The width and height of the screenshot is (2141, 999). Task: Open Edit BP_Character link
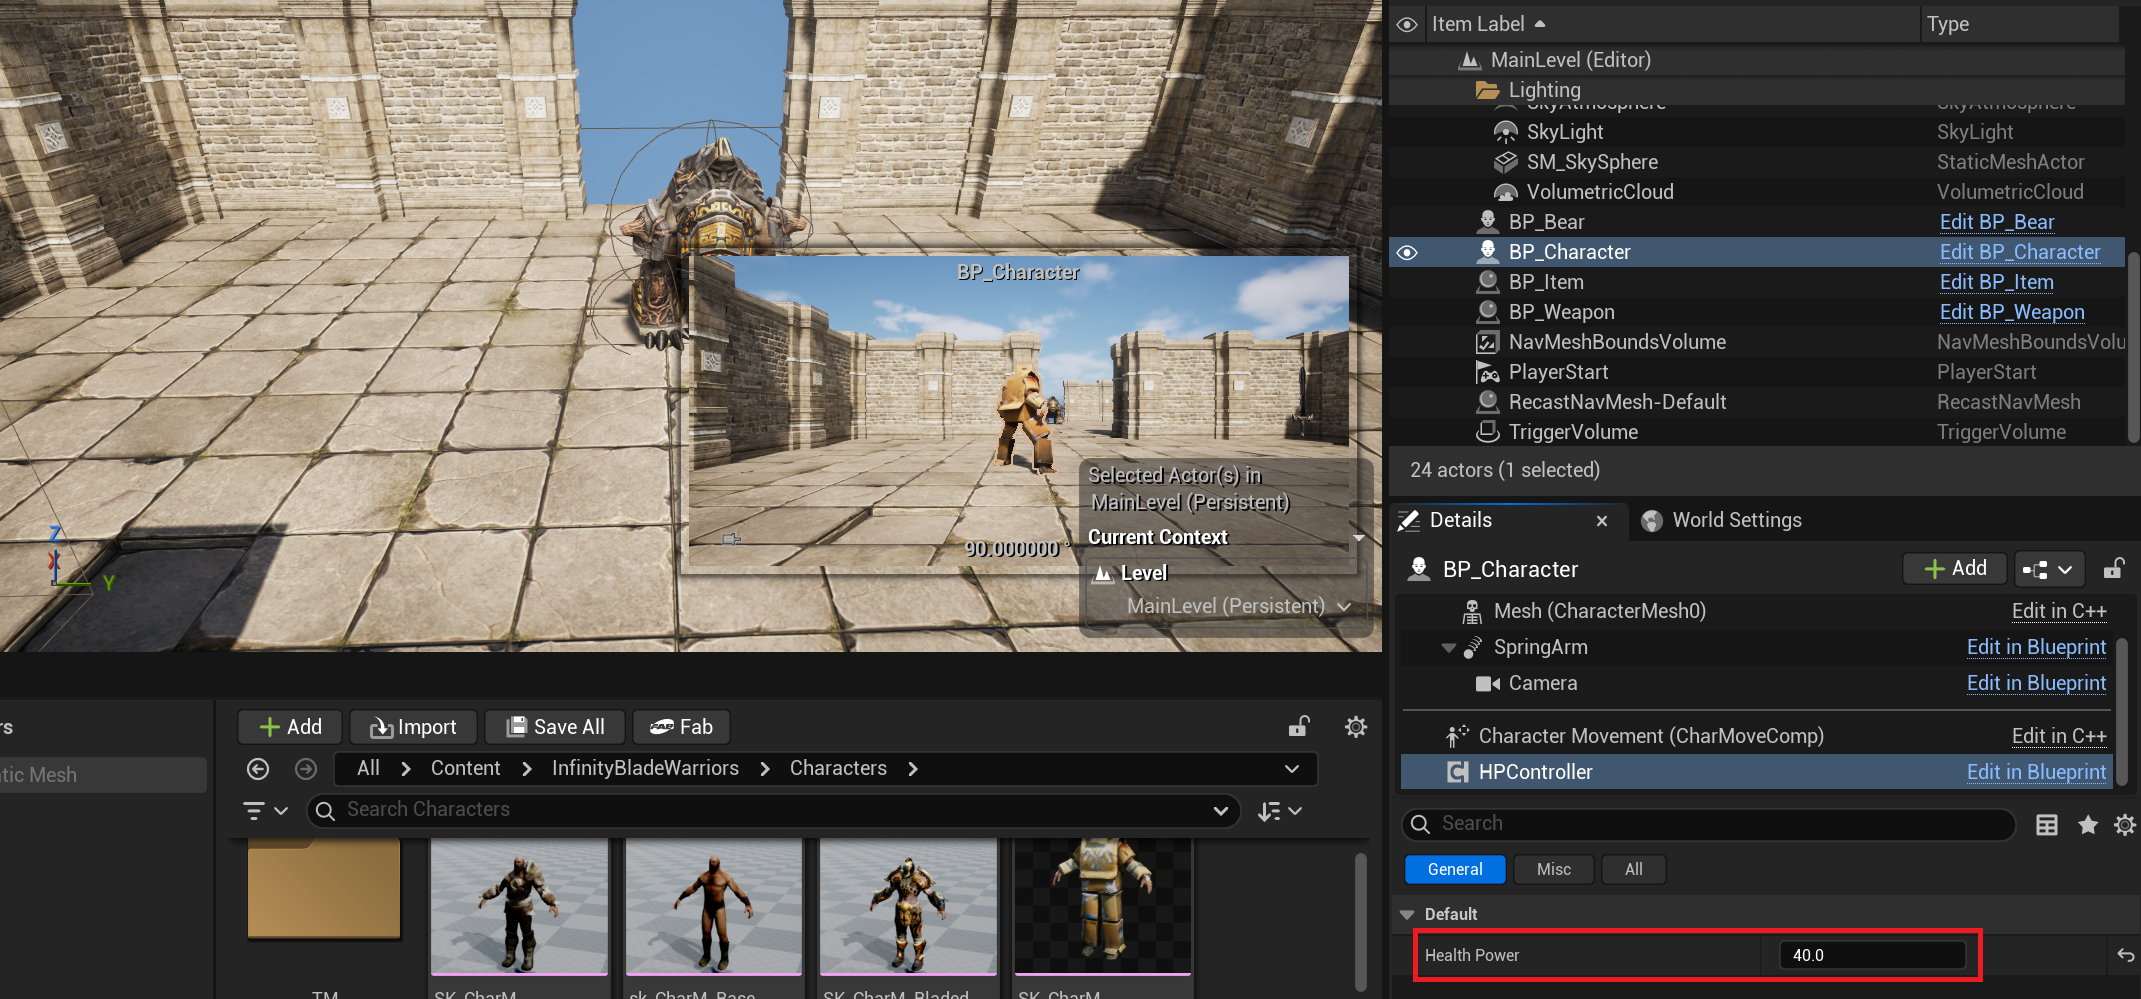(2020, 252)
